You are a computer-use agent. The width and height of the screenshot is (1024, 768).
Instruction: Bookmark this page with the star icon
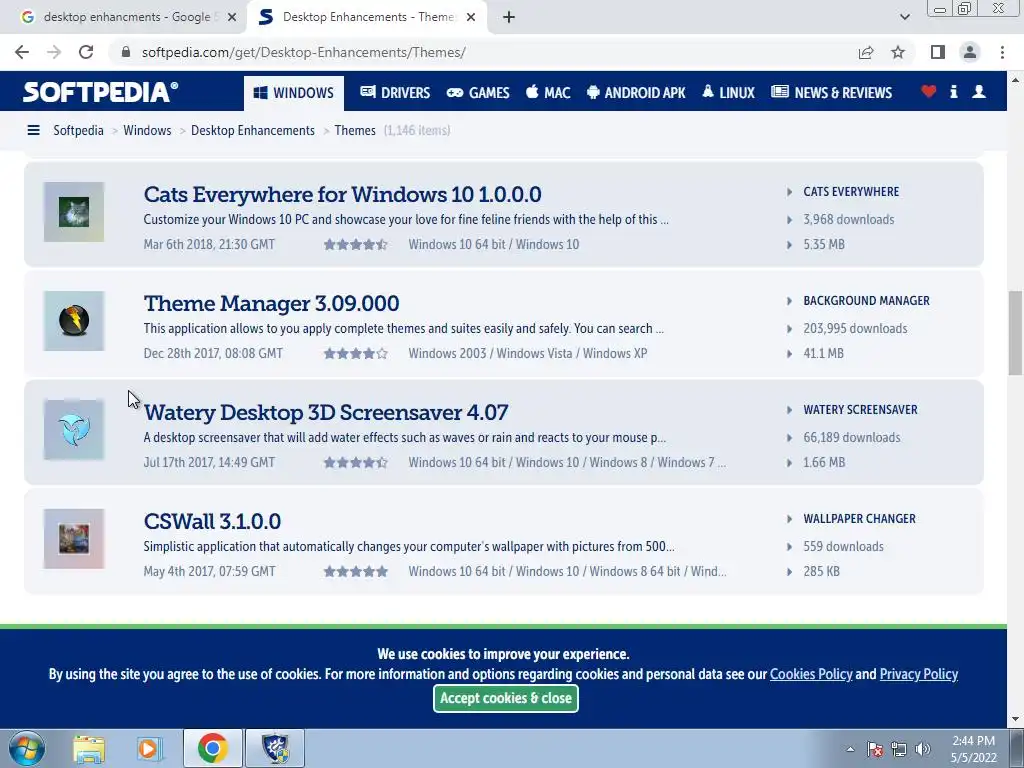click(x=898, y=52)
